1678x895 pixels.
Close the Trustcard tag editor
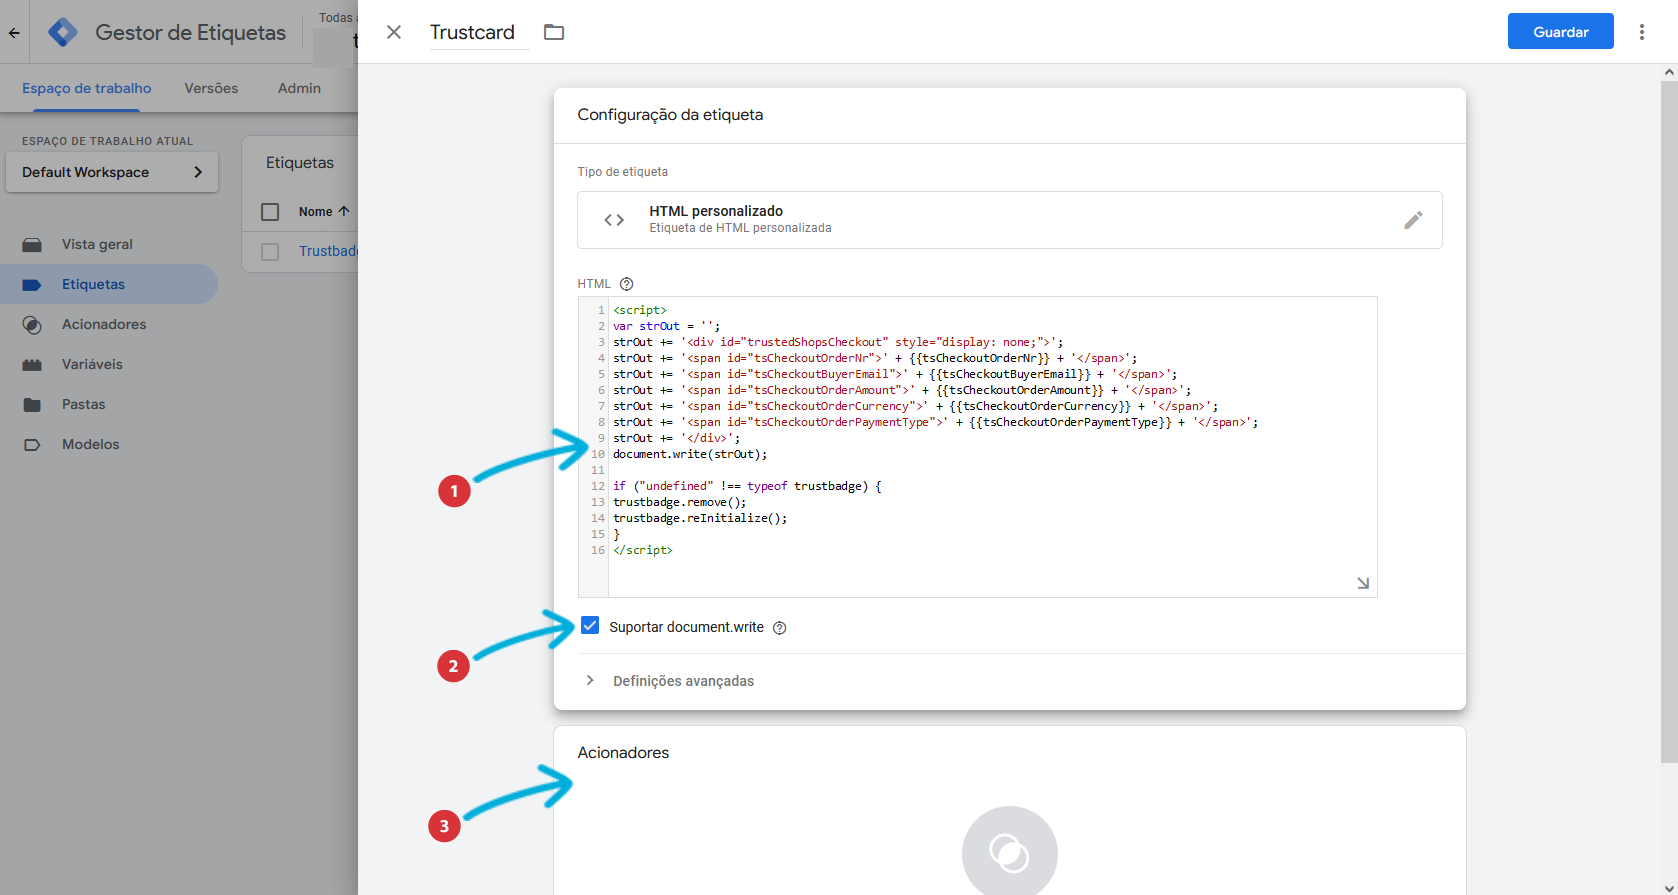click(394, 32)
